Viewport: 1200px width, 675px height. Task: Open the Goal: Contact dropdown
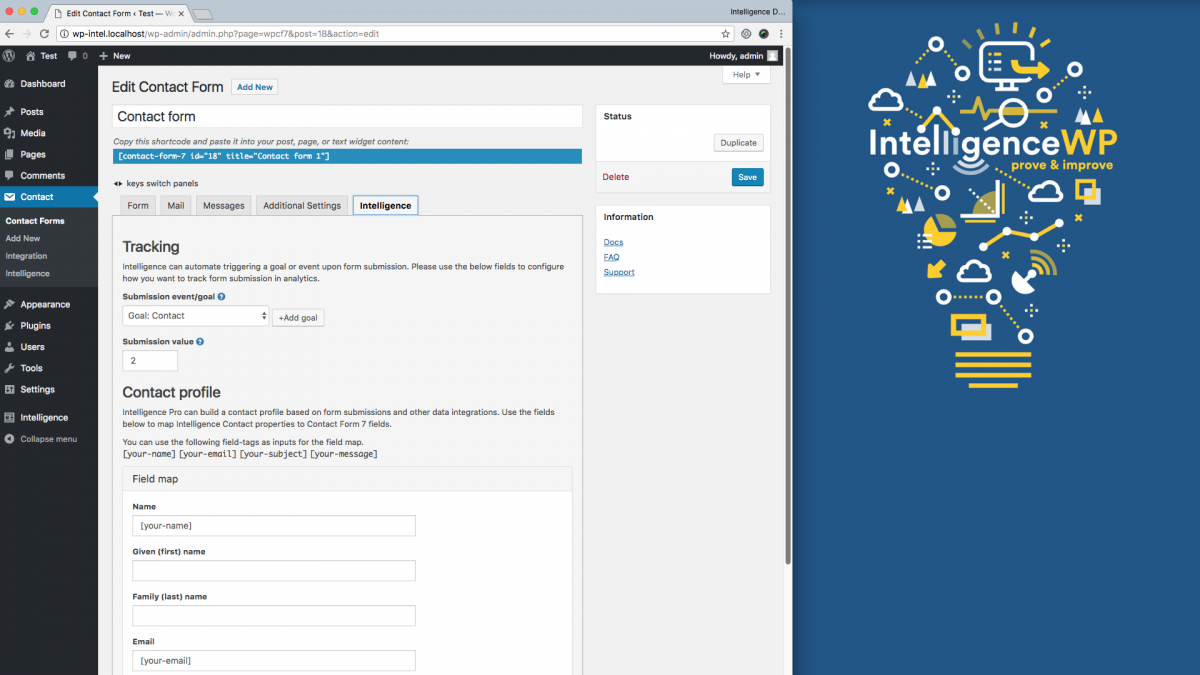tap(196, 316)
